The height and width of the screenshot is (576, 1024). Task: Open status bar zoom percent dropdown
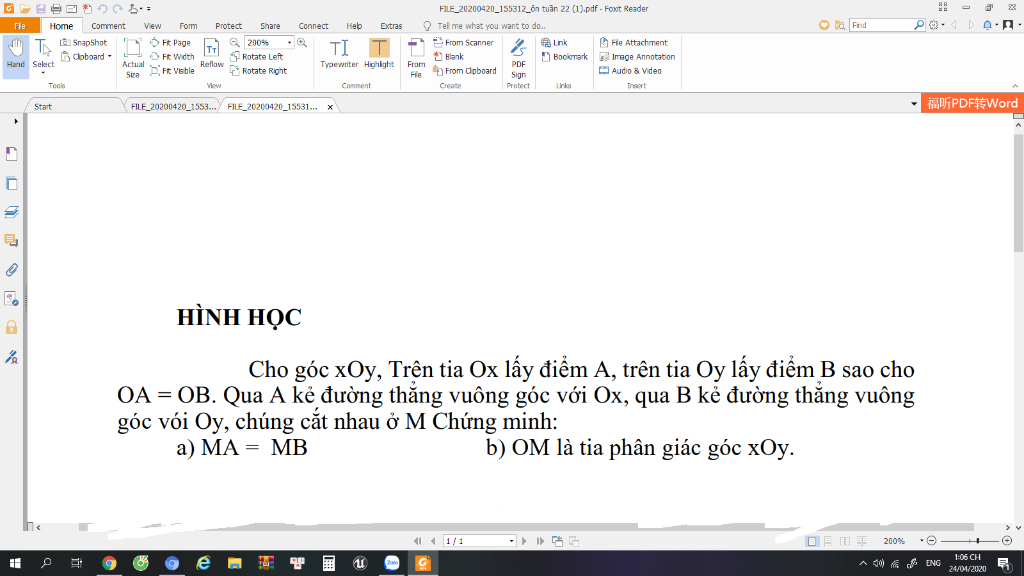[921, 541]
